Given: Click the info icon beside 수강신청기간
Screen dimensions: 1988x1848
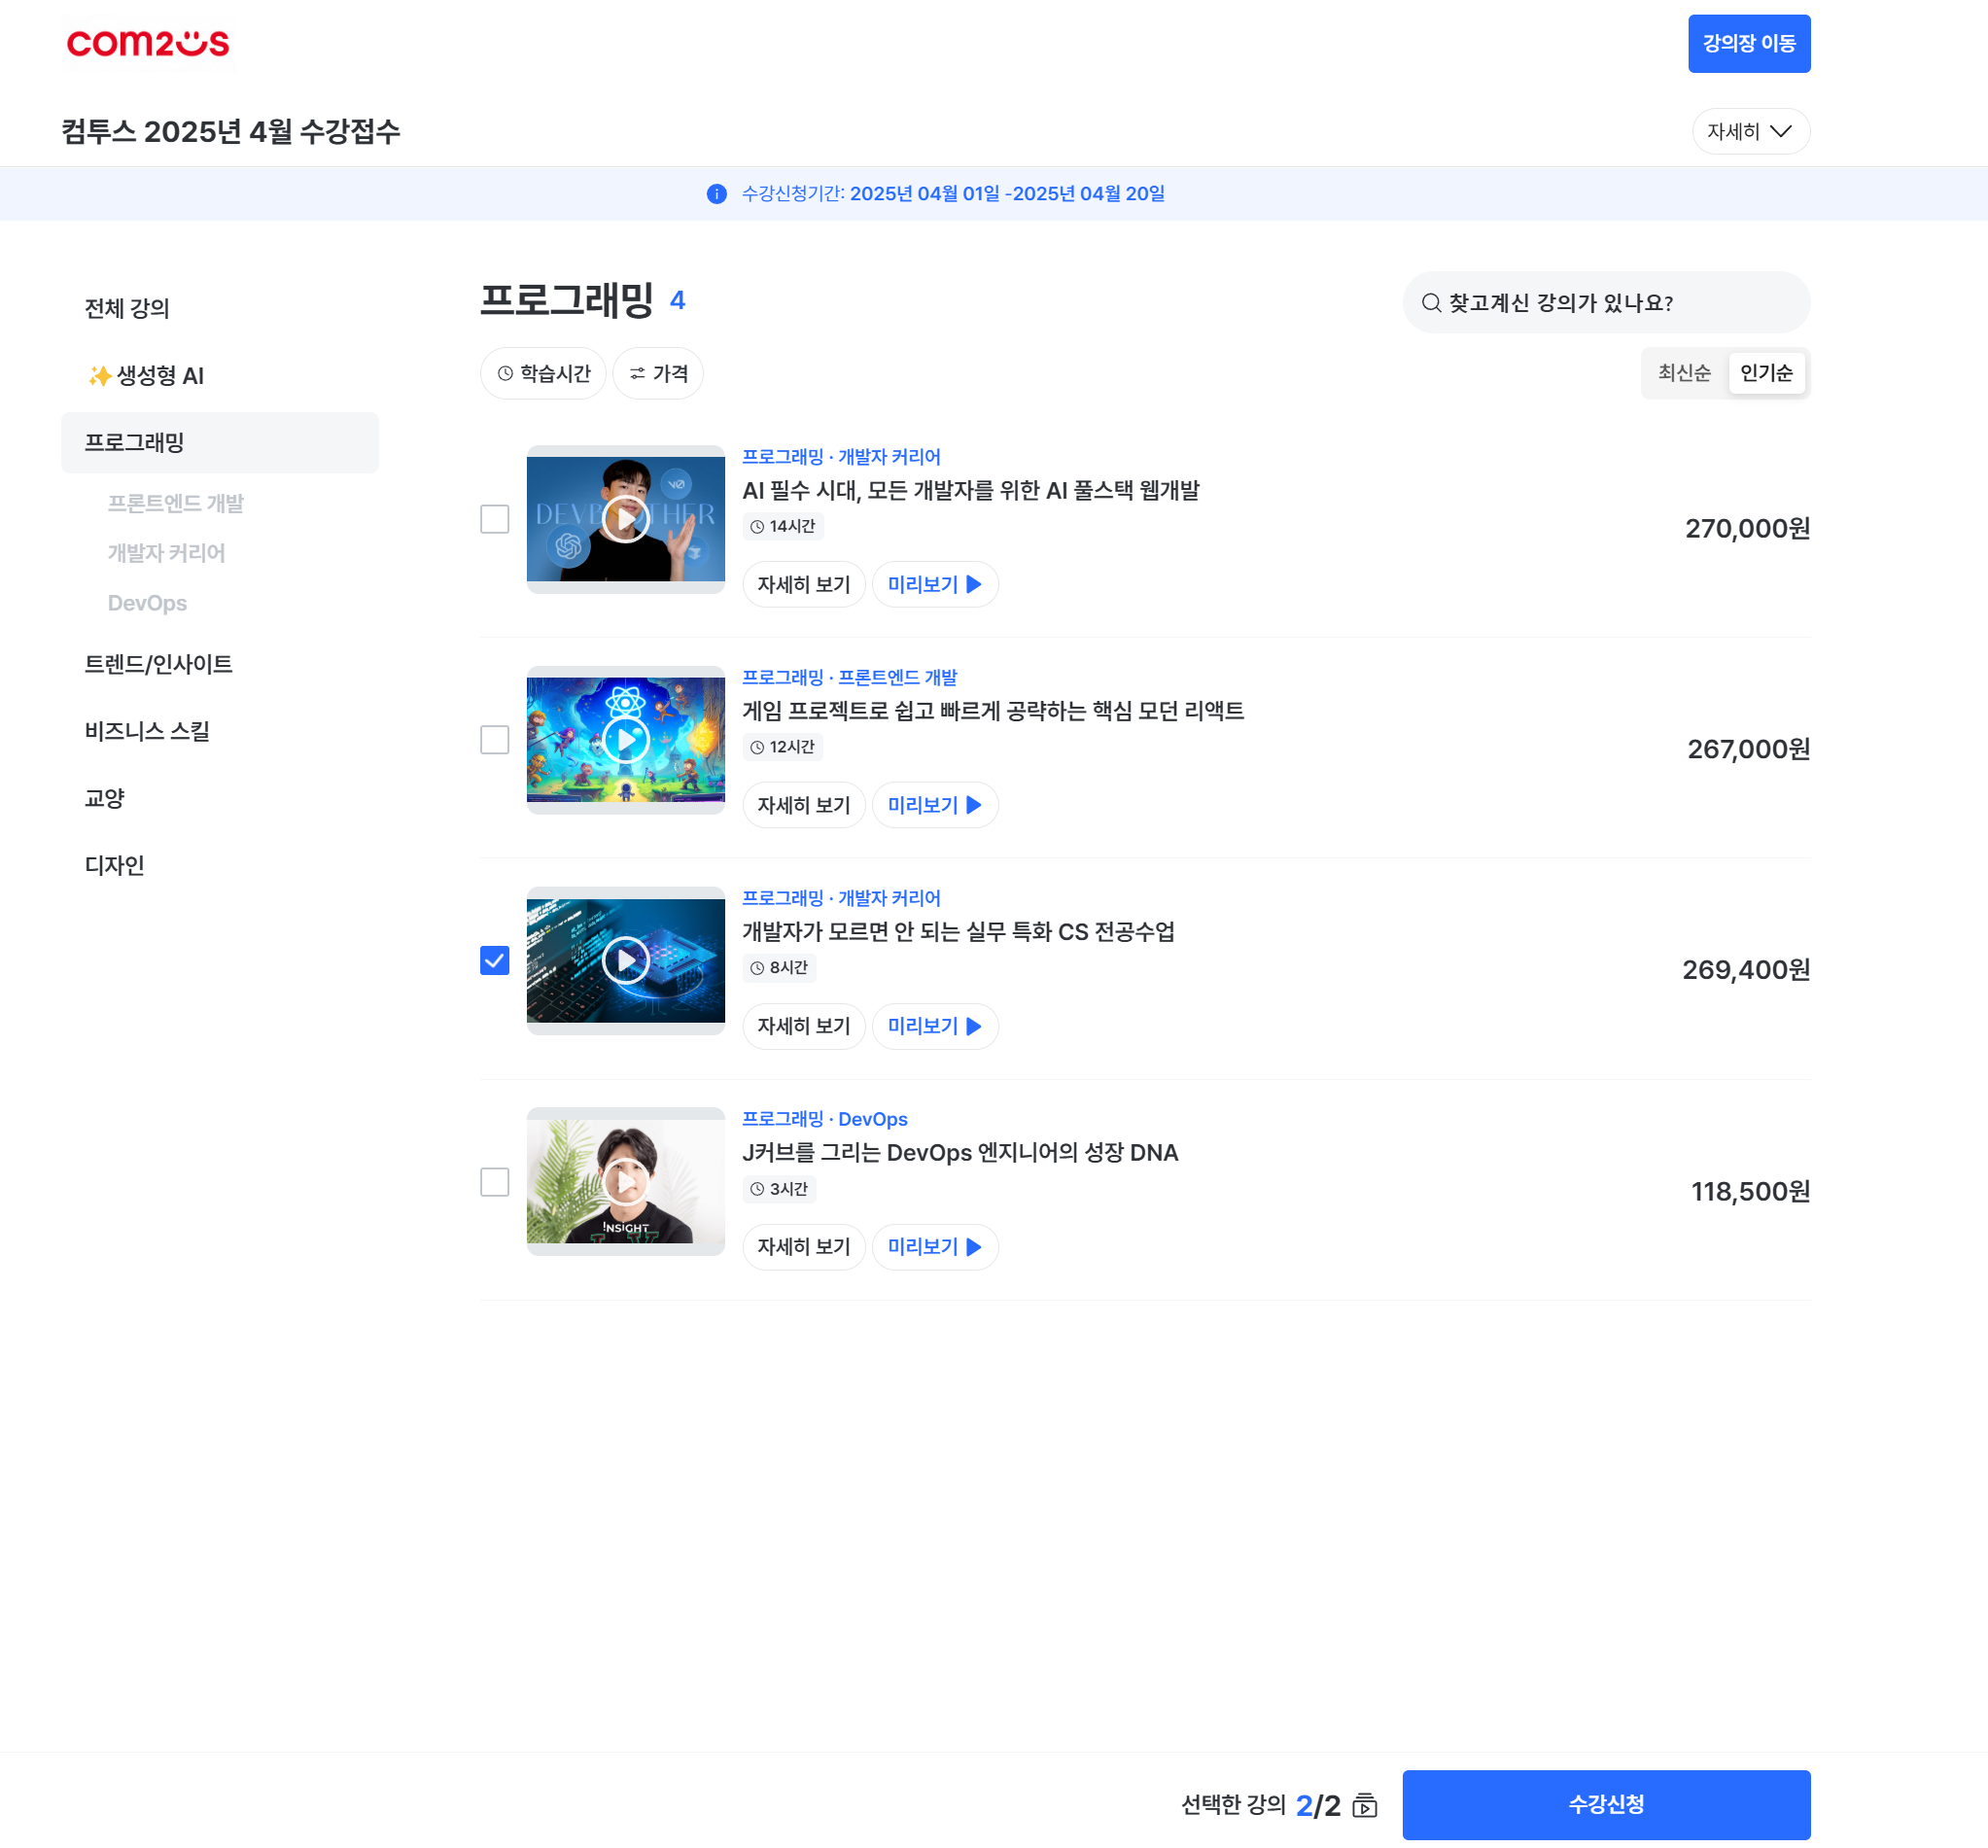Looking at the screenshot, I should 716,194.
